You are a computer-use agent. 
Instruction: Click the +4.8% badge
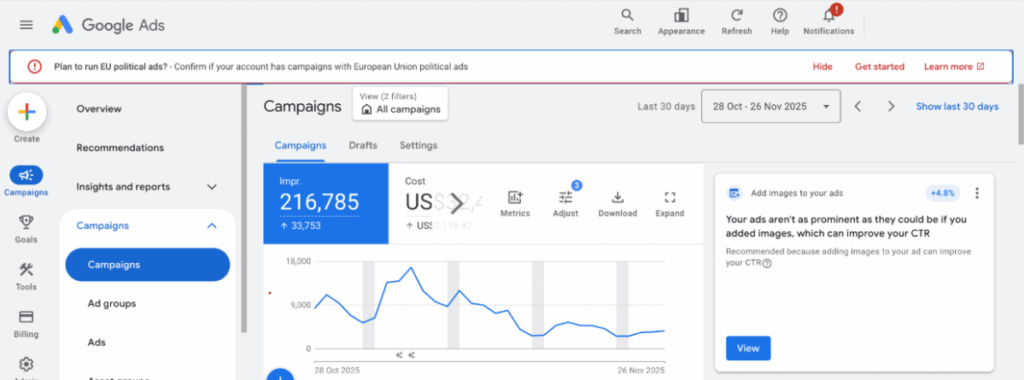[943, 193]
